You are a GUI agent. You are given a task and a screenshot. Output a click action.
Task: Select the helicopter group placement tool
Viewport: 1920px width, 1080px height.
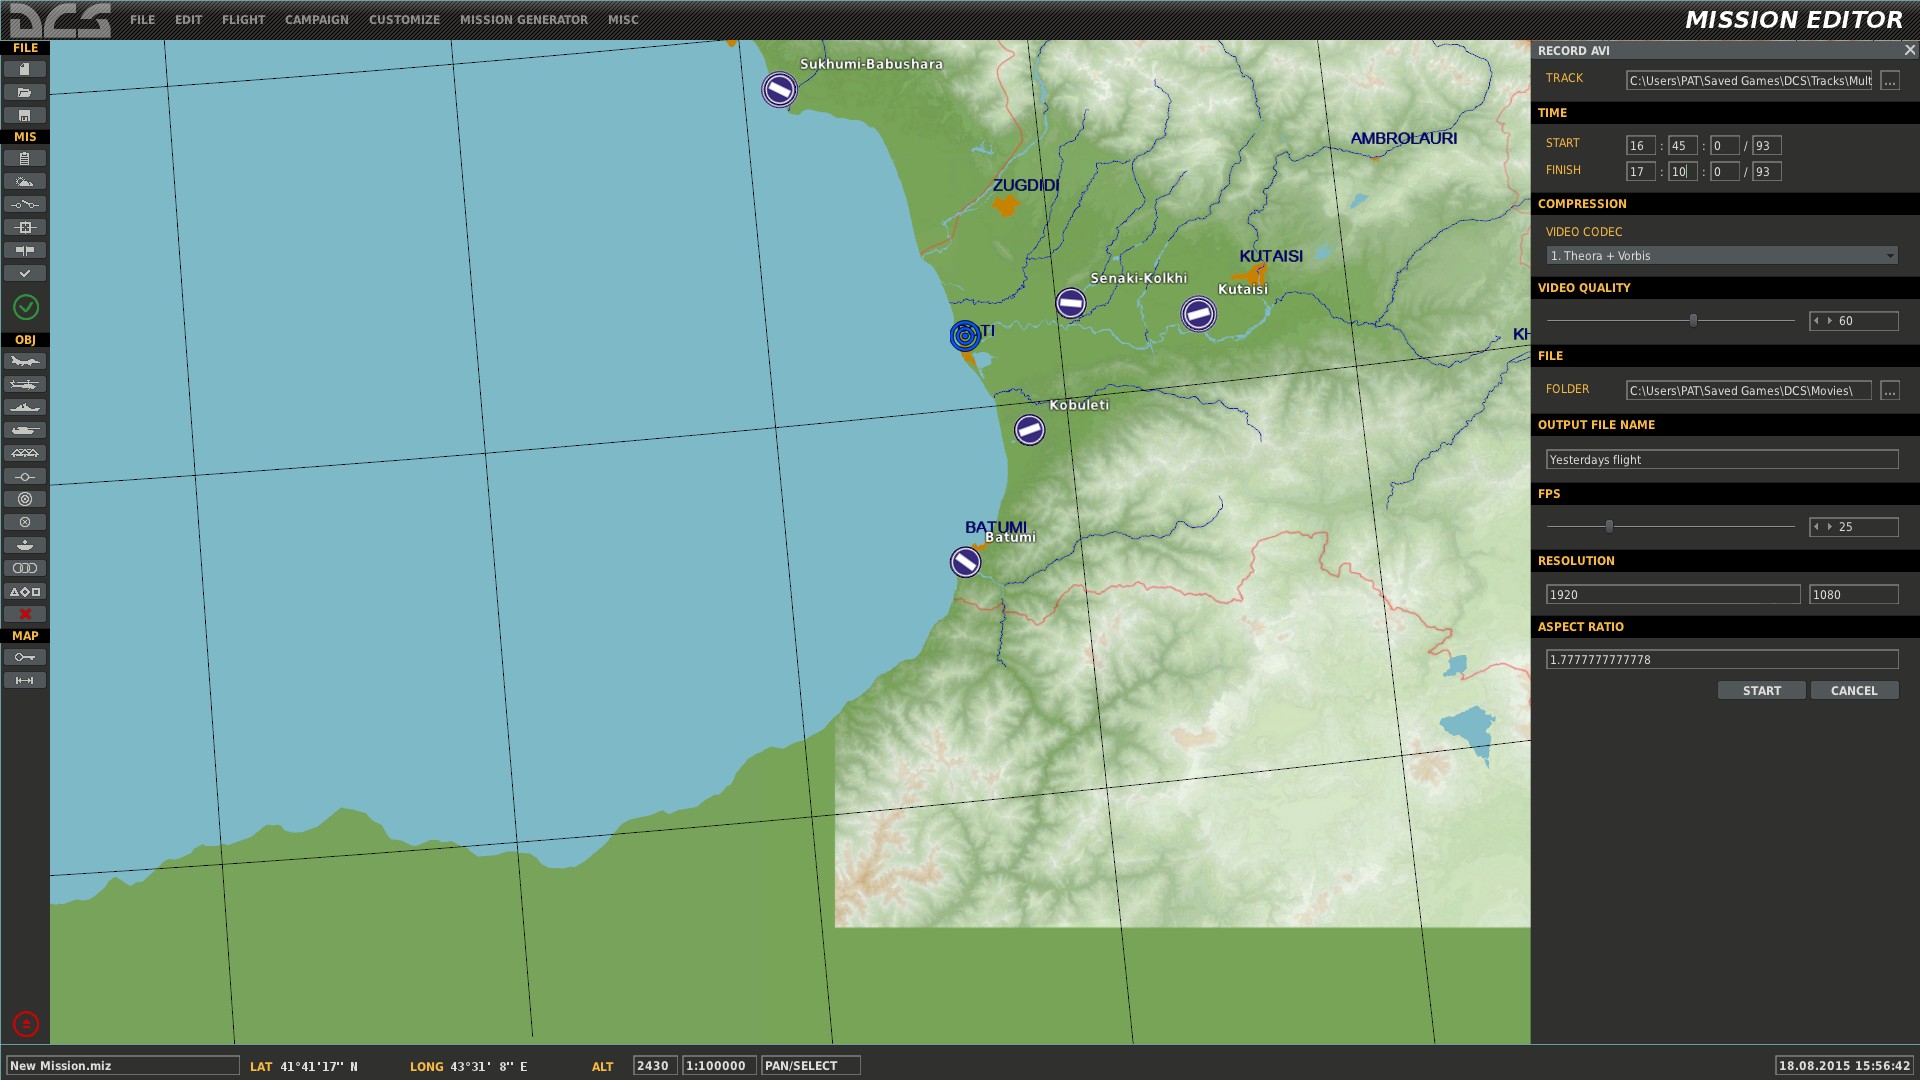pos(25,384)
